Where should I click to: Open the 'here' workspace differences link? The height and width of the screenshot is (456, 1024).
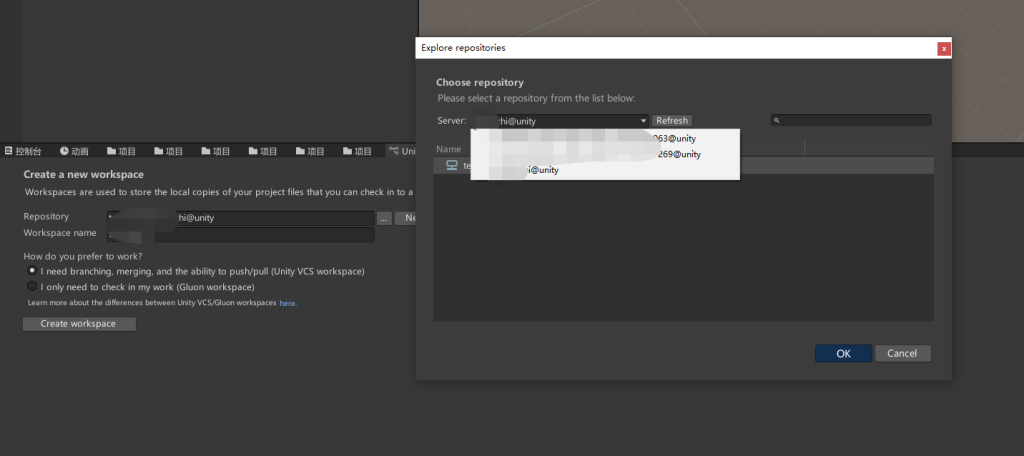287,302
